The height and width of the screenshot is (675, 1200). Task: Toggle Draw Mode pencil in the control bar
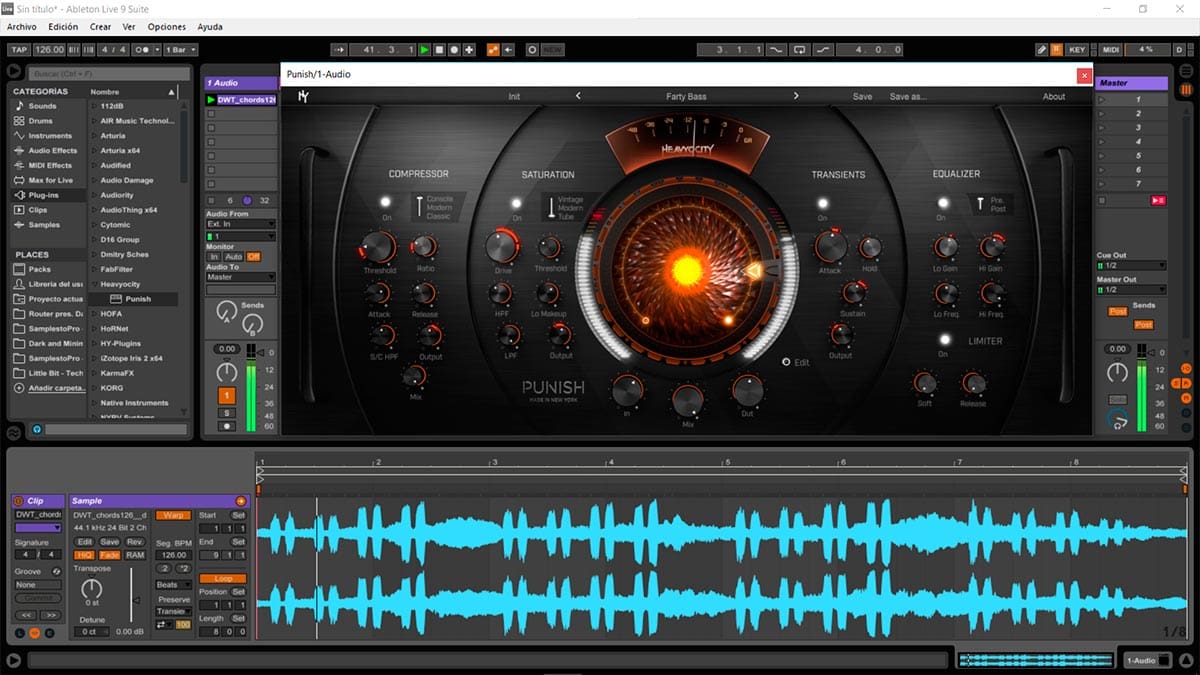pos(1041,49)
